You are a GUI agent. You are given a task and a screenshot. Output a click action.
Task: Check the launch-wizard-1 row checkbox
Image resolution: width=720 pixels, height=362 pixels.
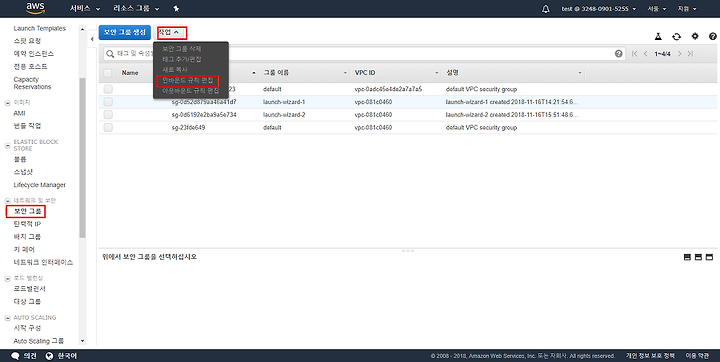[x=107, y=102]
